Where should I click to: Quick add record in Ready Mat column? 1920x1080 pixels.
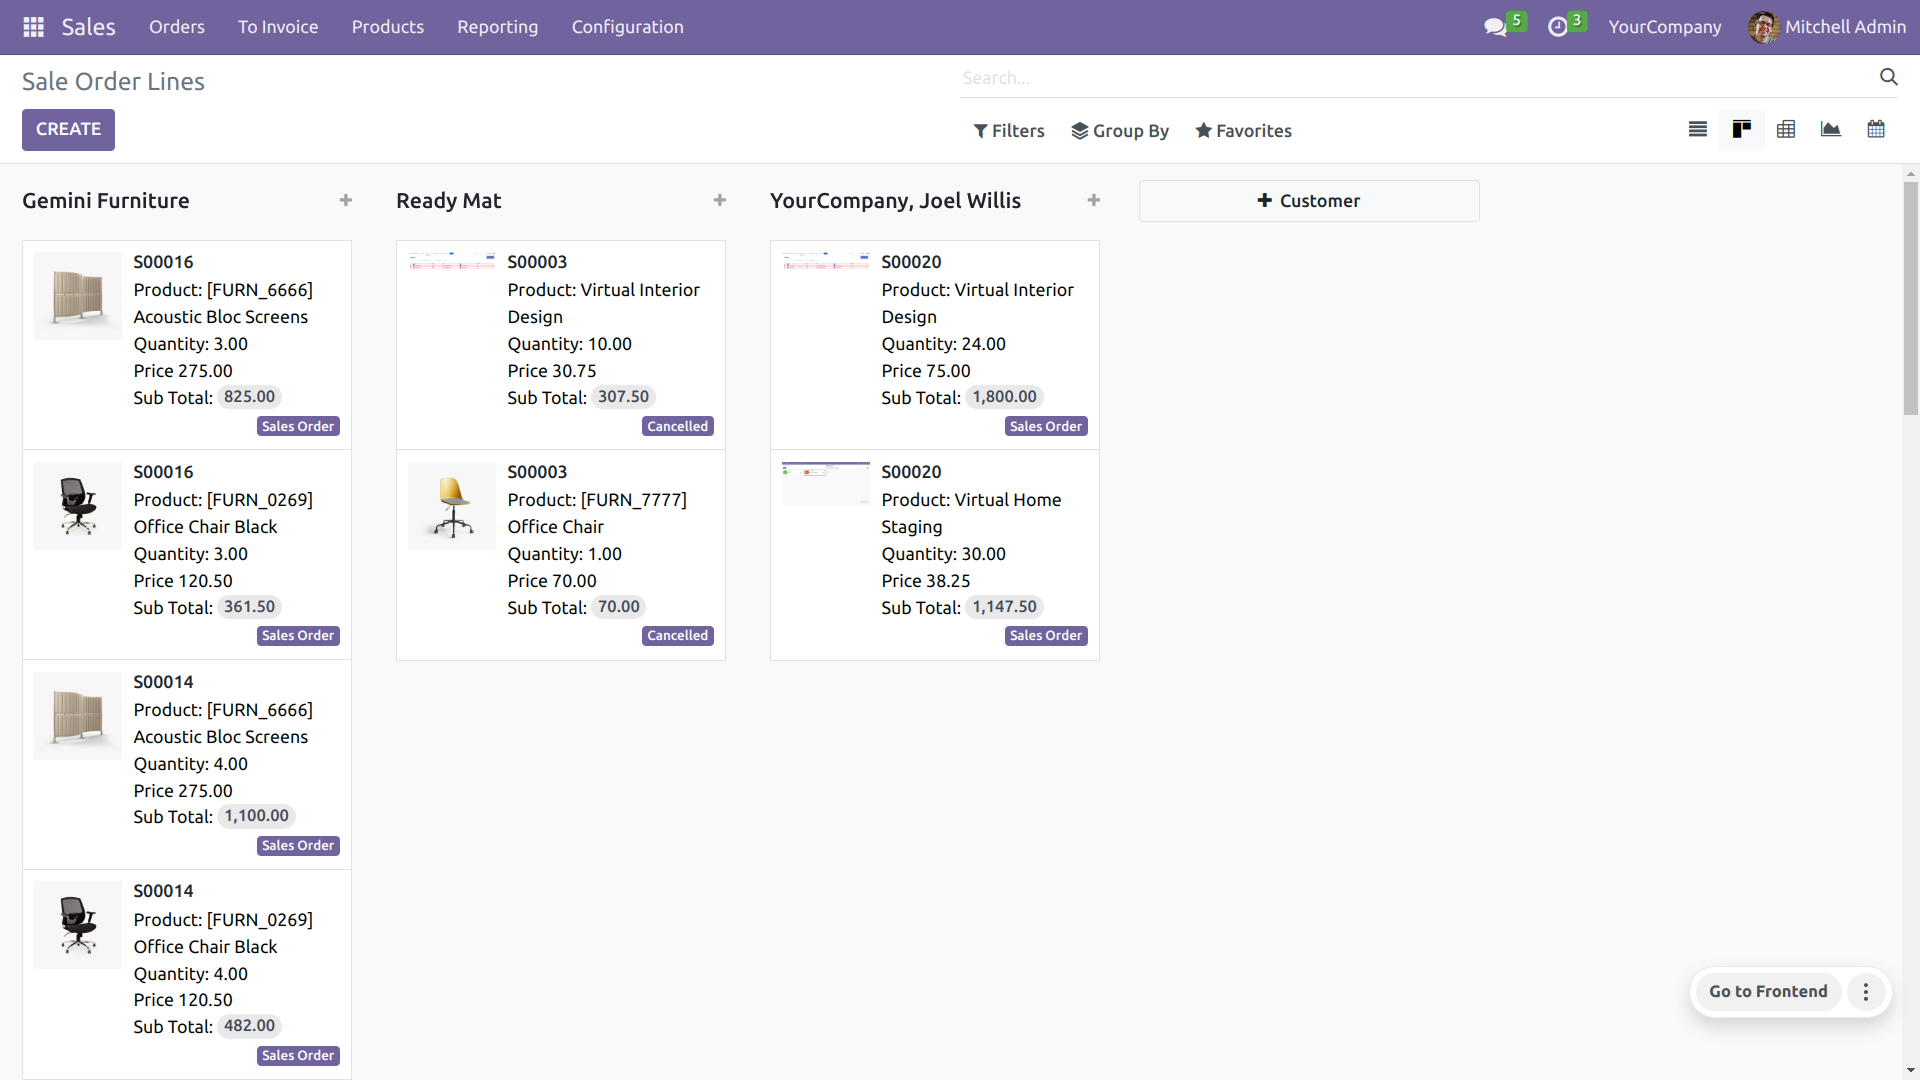(x=720, y=200)
